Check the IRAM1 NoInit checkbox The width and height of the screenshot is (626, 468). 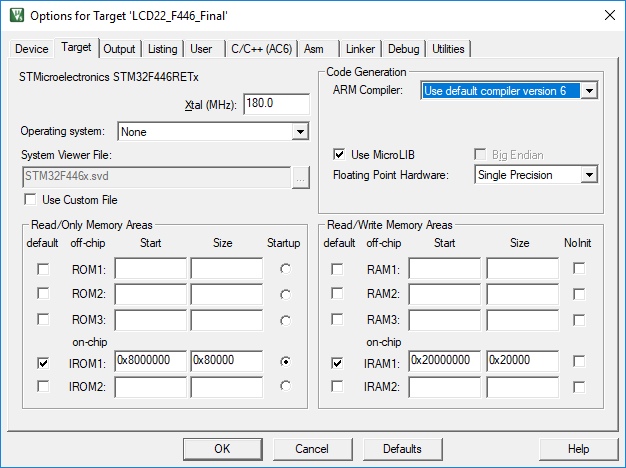click(579, 362)
